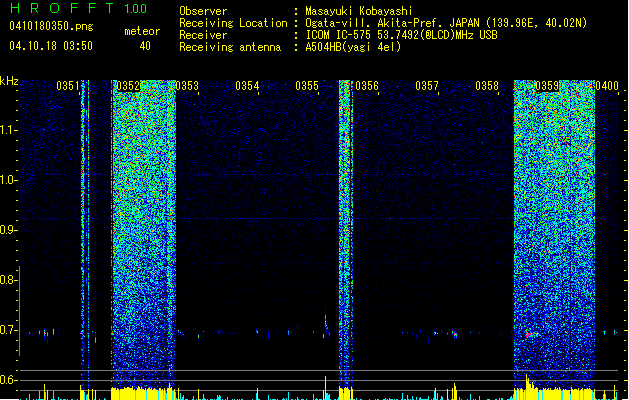Screen dimensions: 629x400
Task: Click the 0359 time marker
Action: pos(547,86)
